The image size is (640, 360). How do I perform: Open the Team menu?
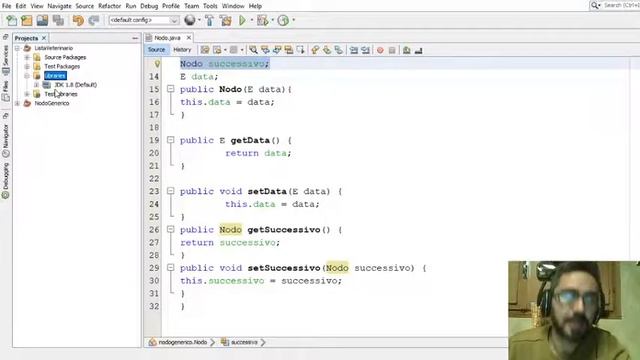point(191,6)
